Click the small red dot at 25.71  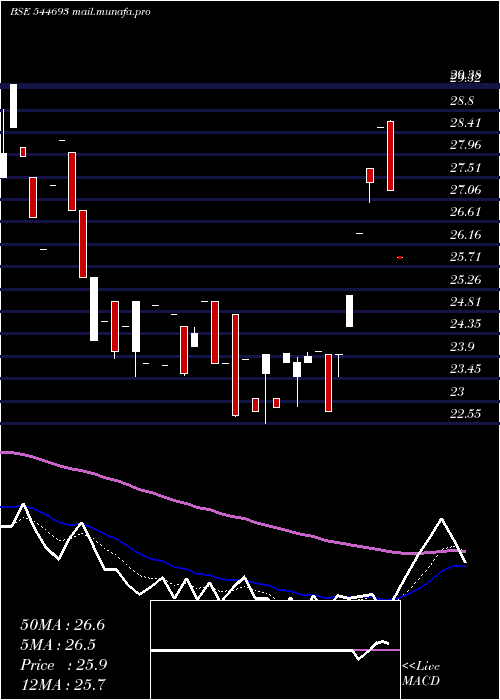[x=400, y=258]
